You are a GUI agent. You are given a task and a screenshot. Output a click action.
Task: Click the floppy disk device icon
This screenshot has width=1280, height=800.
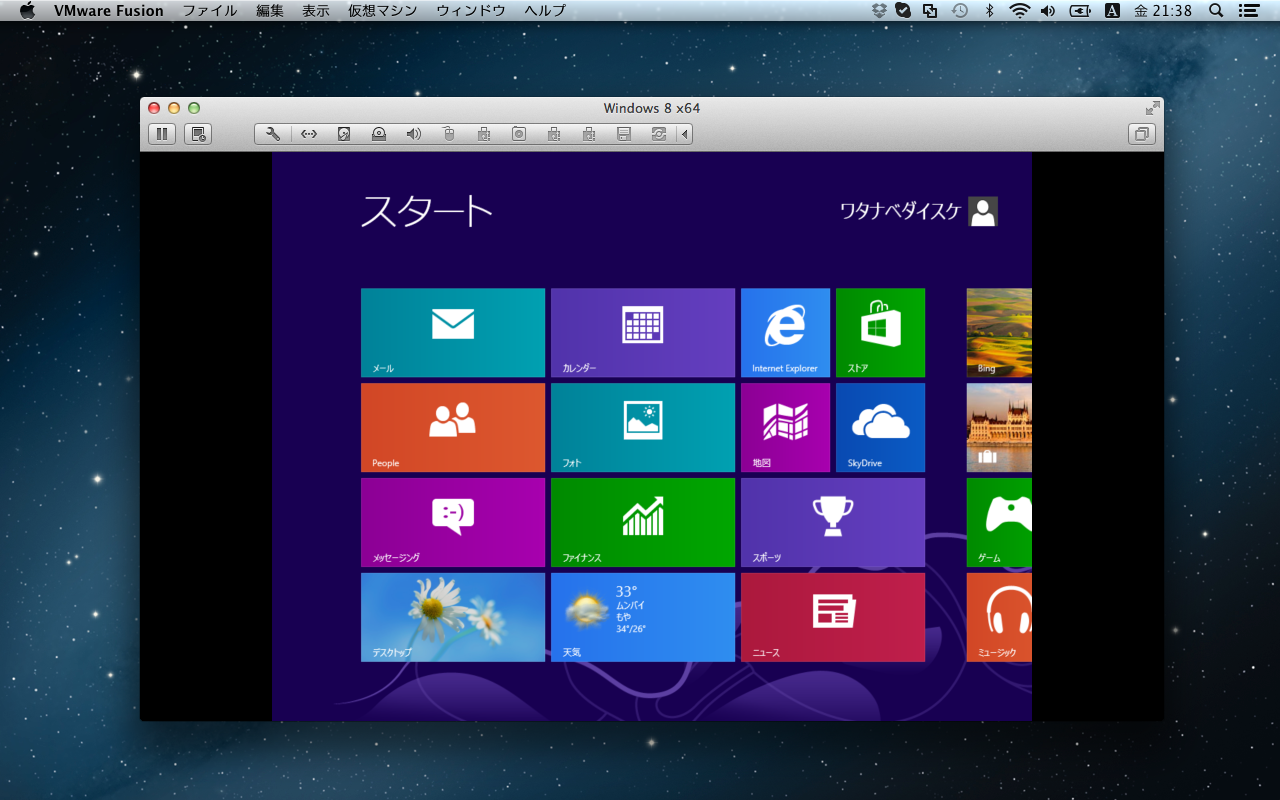(x=624, y=134)
